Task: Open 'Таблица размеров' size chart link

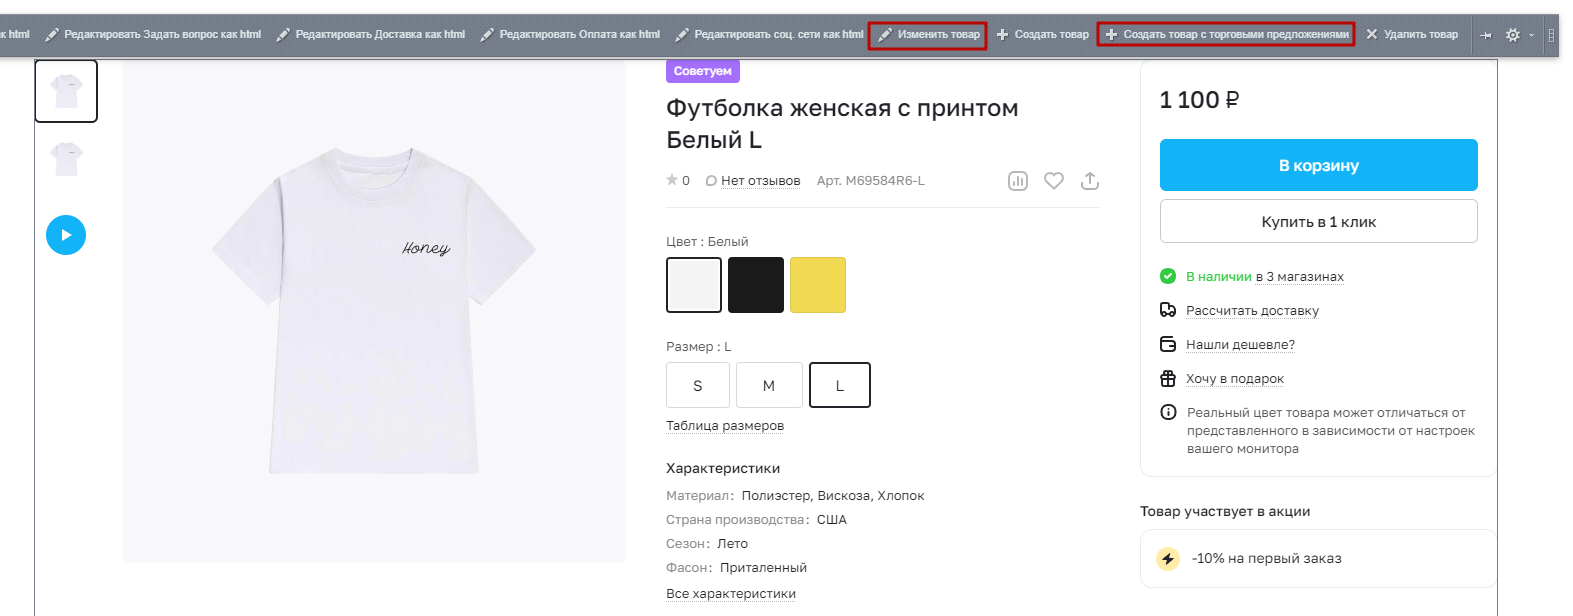Action: pos(725,426)
